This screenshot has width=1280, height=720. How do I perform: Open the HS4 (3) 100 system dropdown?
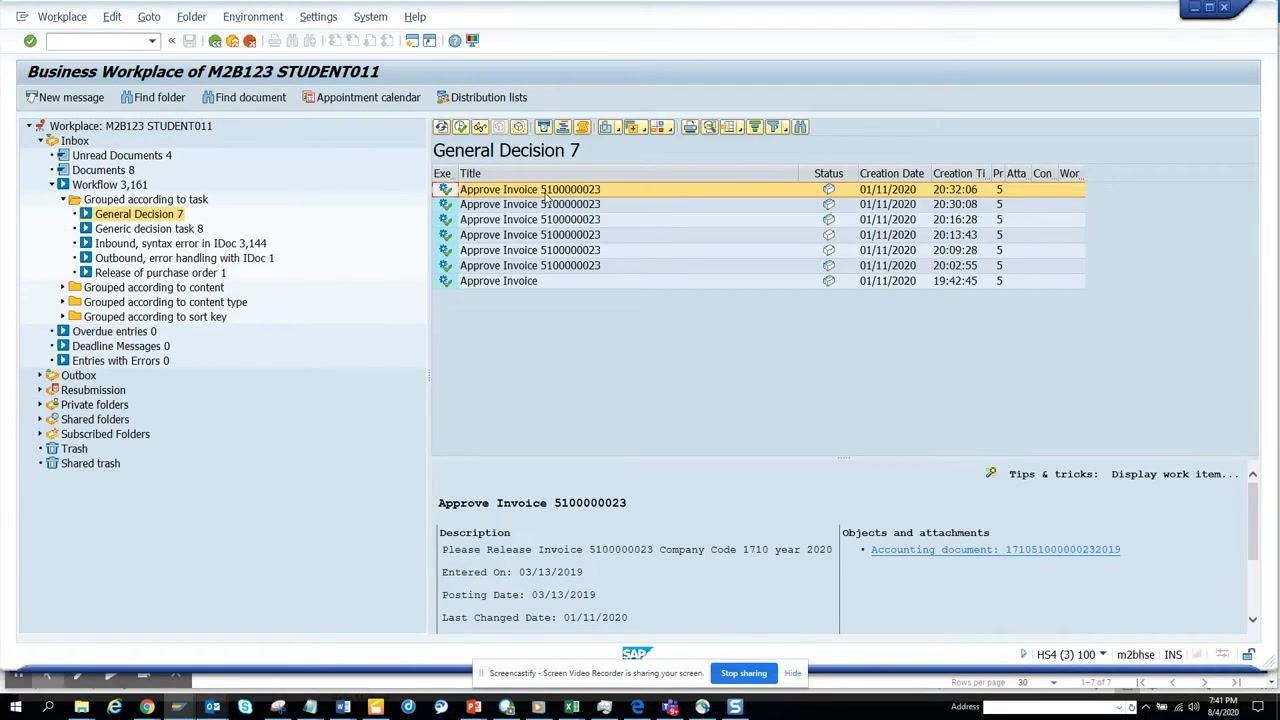click(x=1102, y=655)
